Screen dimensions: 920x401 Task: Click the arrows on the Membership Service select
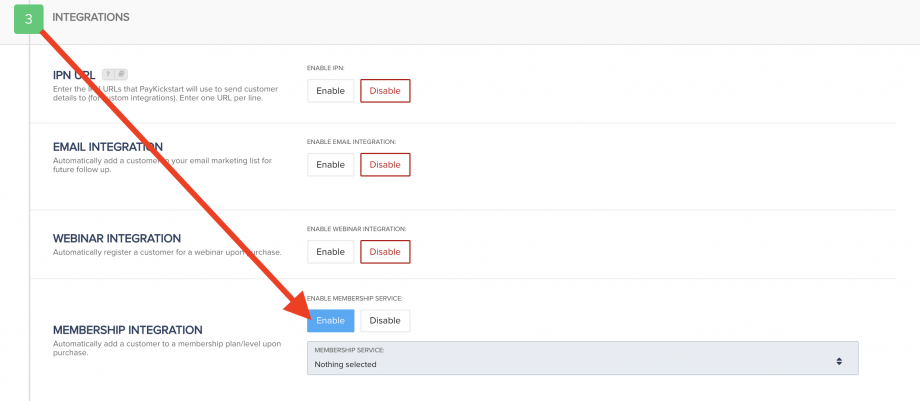tap(840, 361)
